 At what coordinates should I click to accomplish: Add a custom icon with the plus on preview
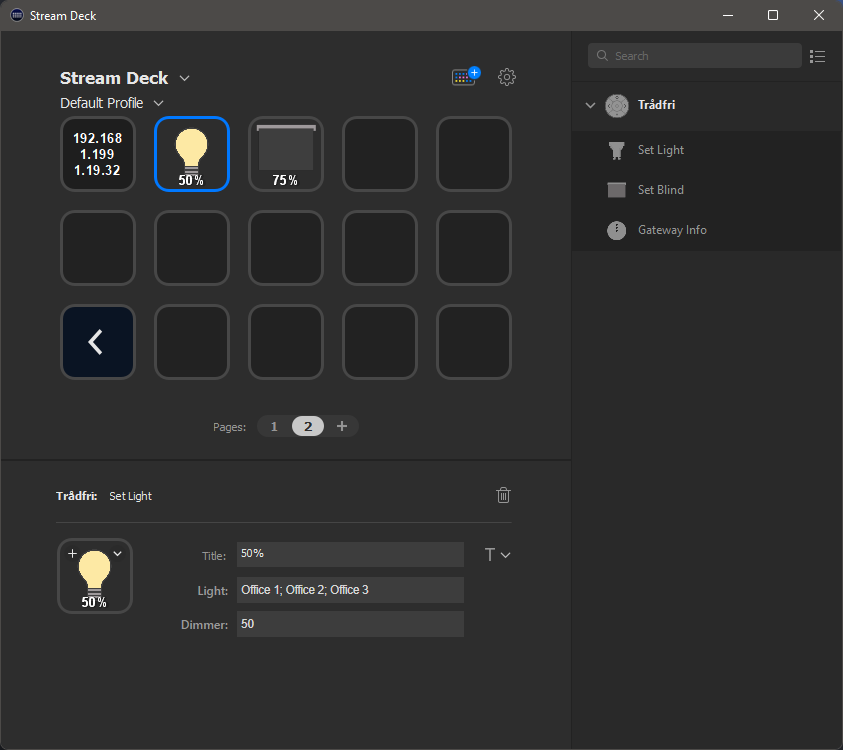[x=73, y=553]
